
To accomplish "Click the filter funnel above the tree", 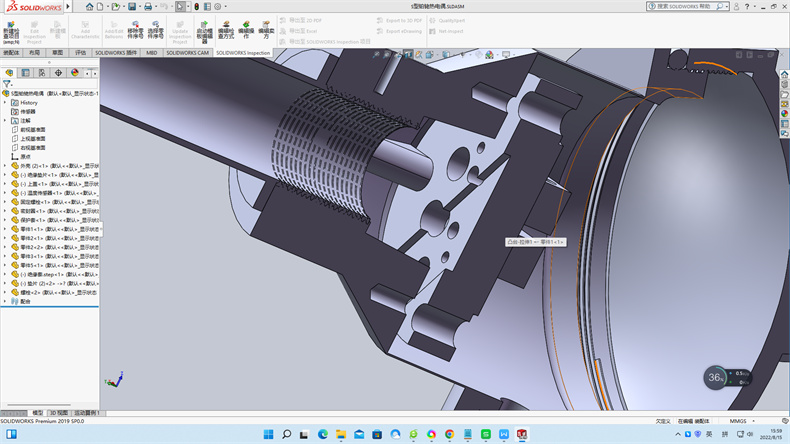I will pyautogui.click(x=6, y=84).
